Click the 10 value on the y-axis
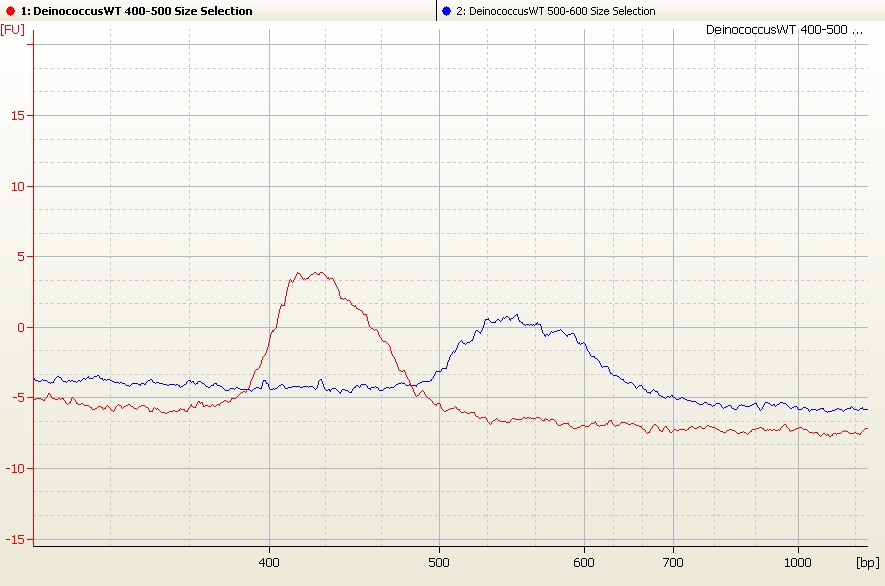885x586 pixels. click(x=18, y=186)
